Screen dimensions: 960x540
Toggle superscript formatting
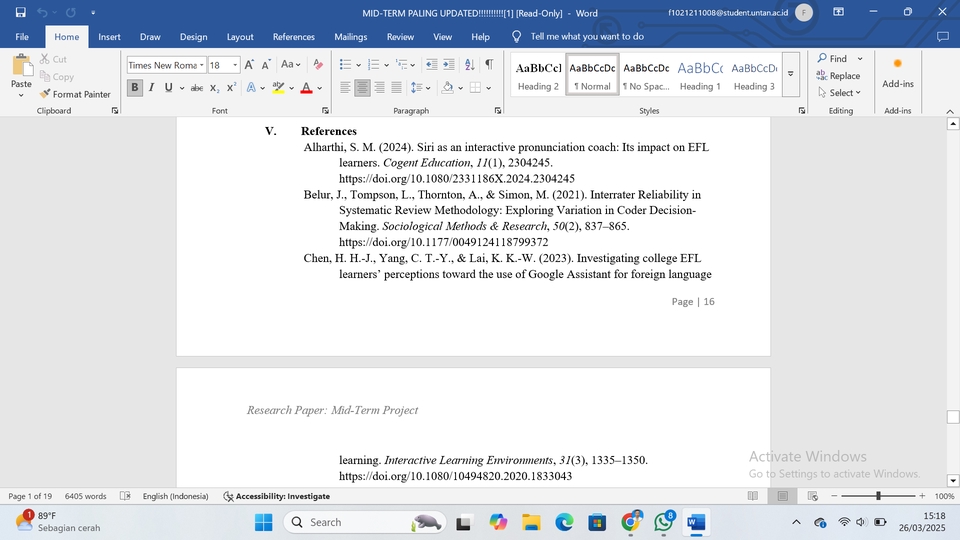231,88
